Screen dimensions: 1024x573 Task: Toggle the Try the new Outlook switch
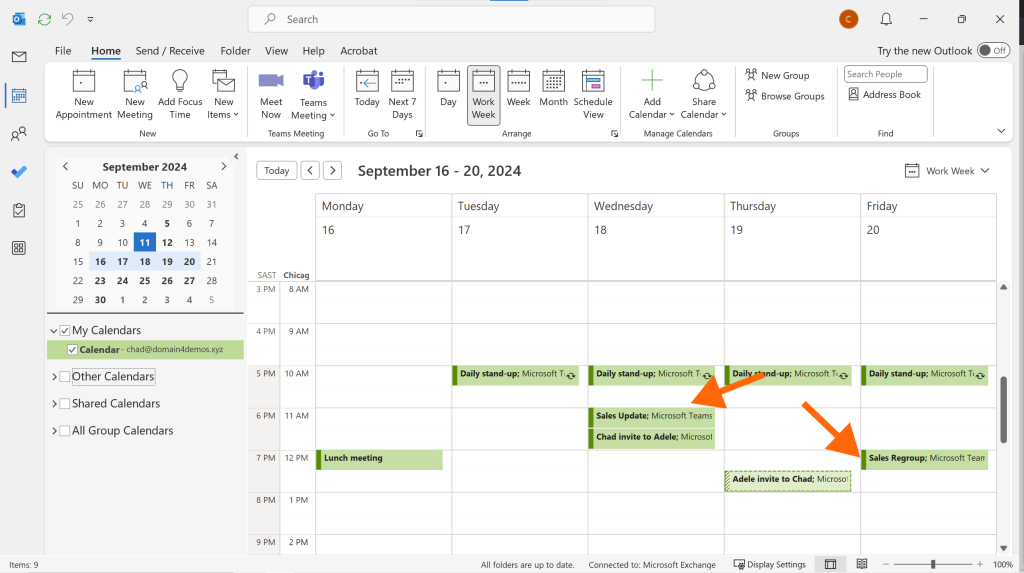993,50
